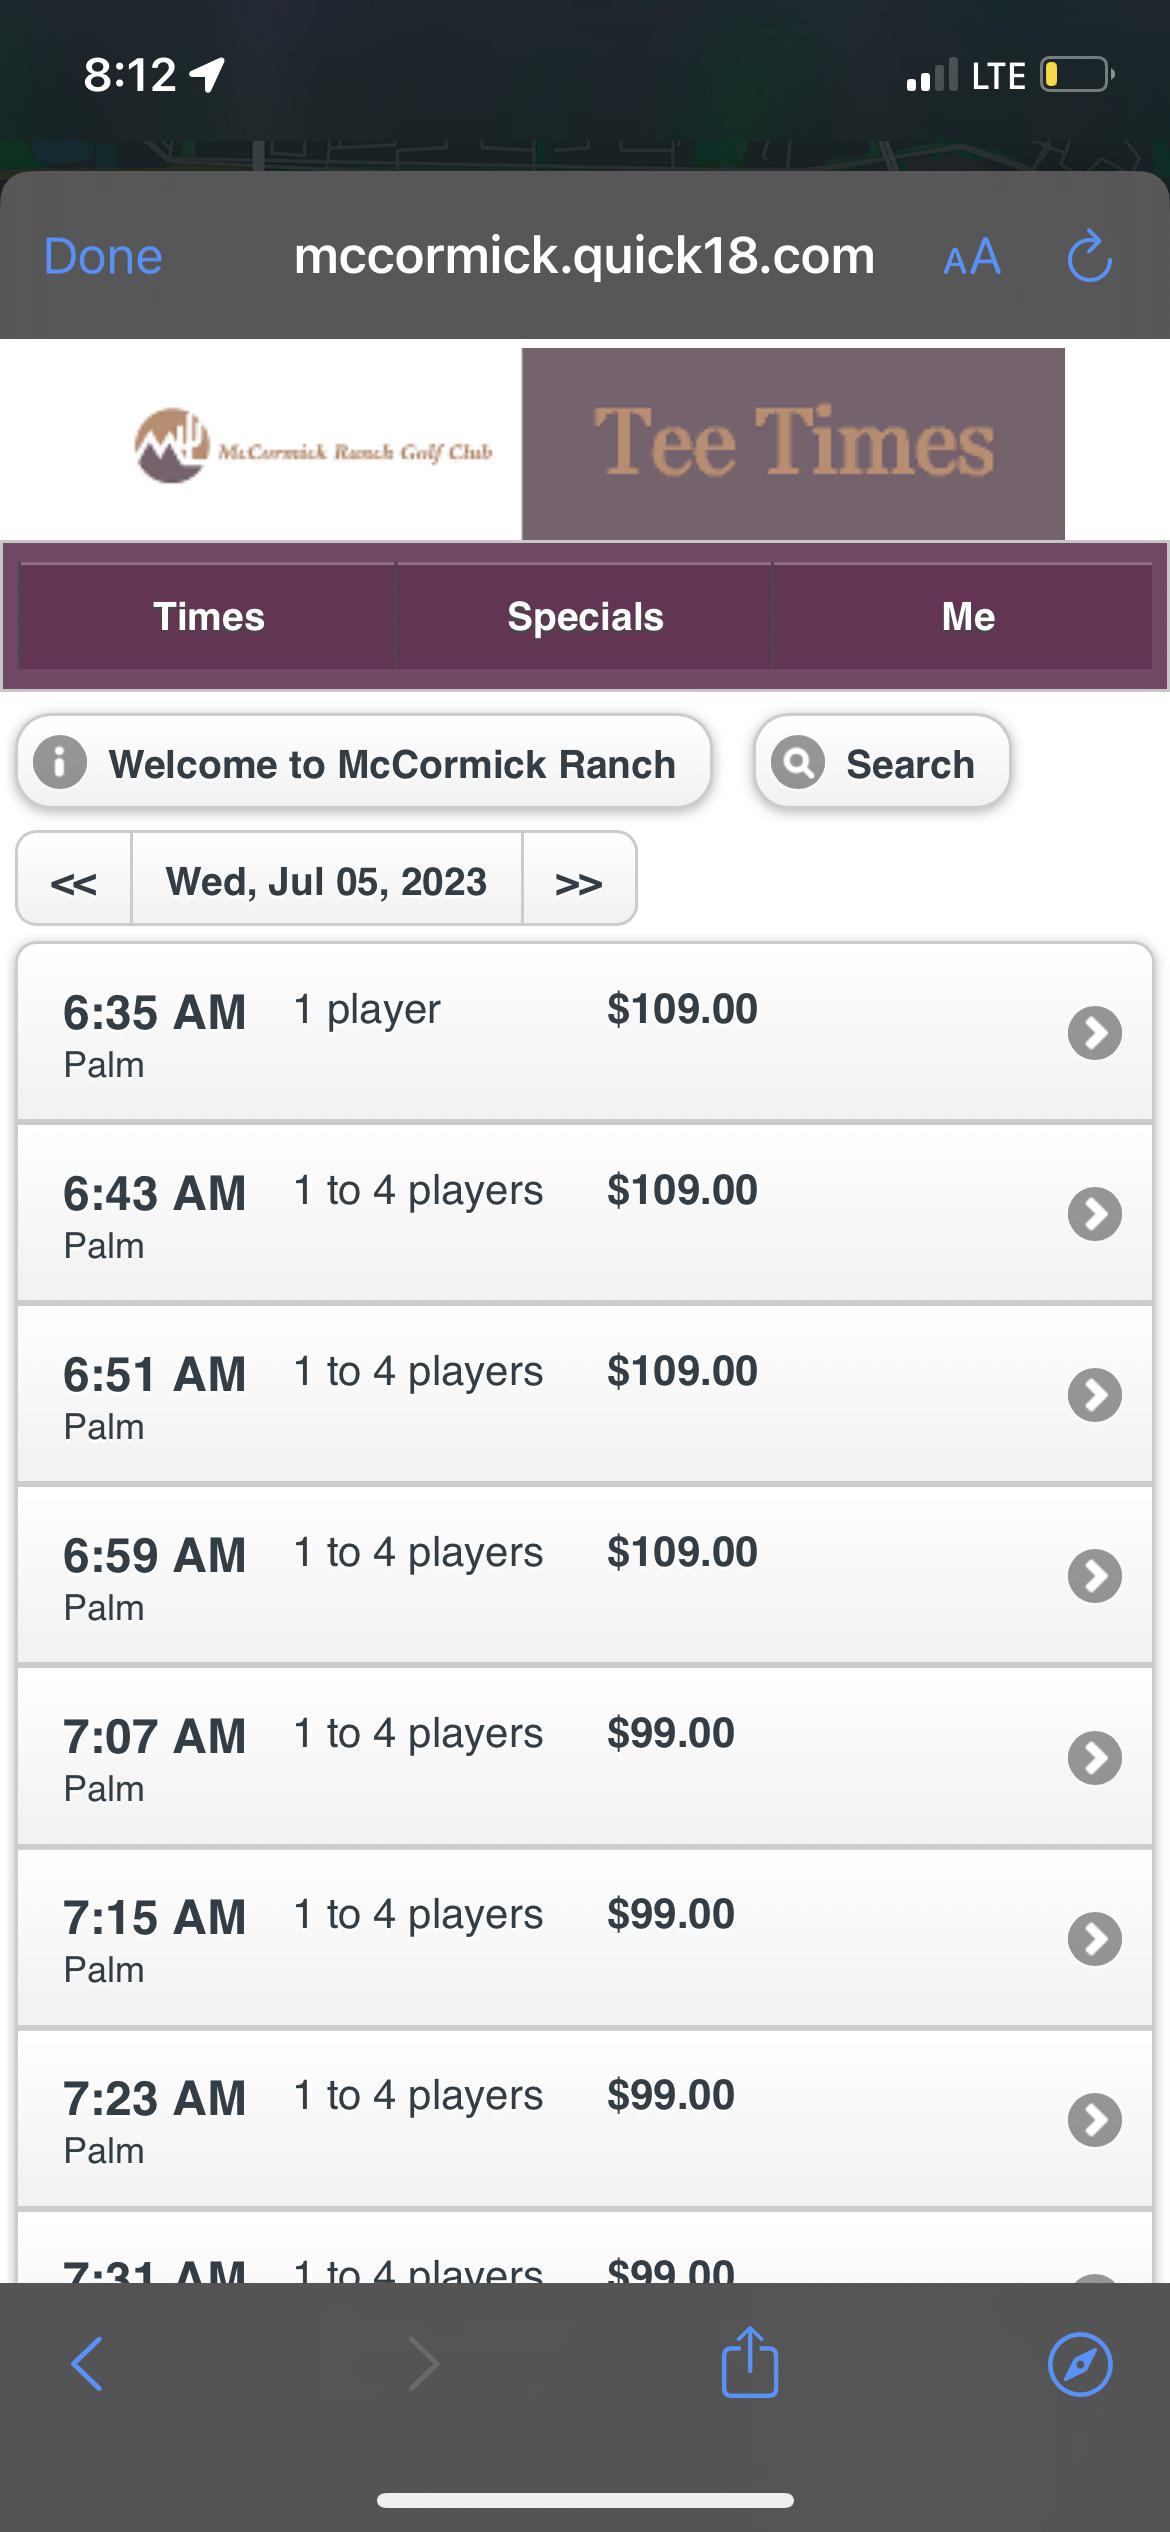Open the Wed, Jul 05, 2023 date picker
The image size is (1170, 2532).
coord(326,880)
